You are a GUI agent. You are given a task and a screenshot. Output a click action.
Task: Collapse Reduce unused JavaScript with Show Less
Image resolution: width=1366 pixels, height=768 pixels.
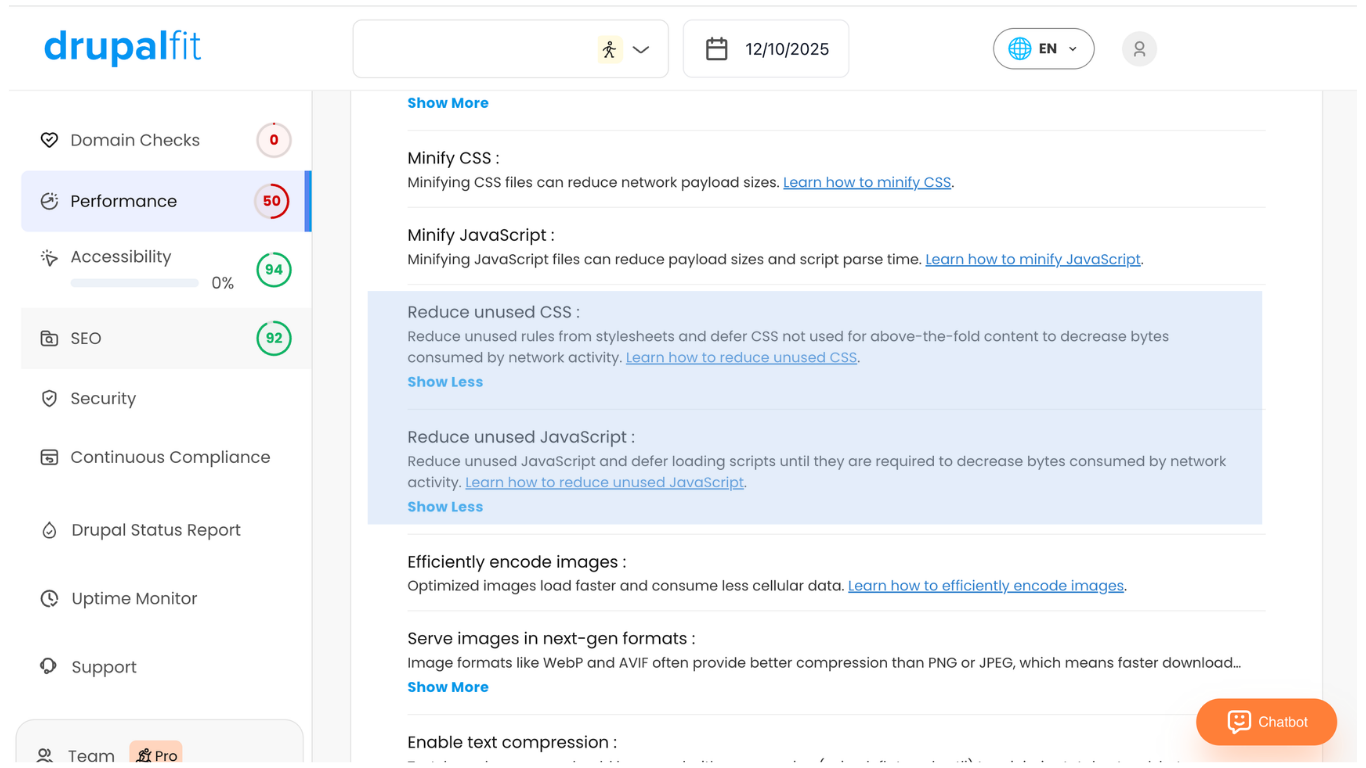coord(445,507)
